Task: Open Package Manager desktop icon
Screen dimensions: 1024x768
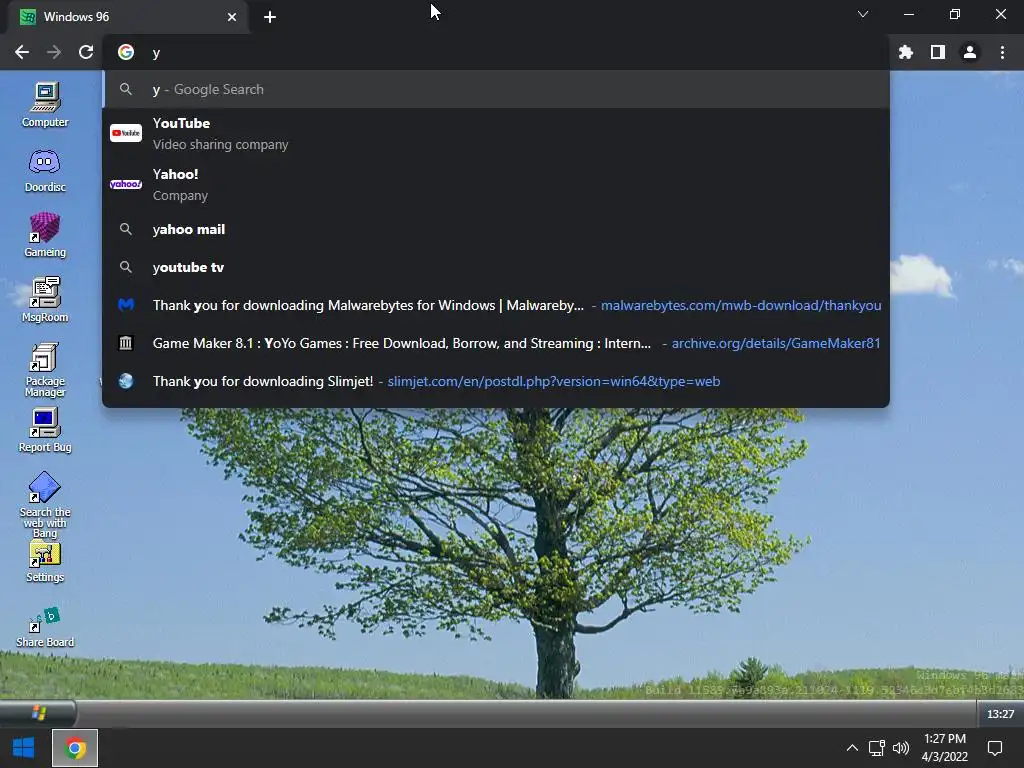Action: click(x=45, y=369)
